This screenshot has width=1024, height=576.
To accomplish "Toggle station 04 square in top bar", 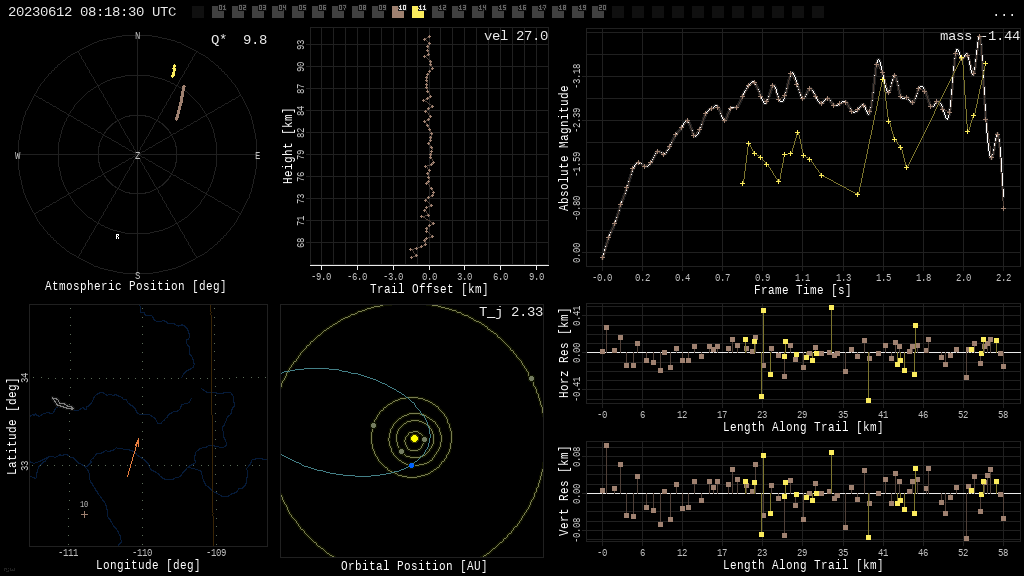I will [x=278, y=12].
